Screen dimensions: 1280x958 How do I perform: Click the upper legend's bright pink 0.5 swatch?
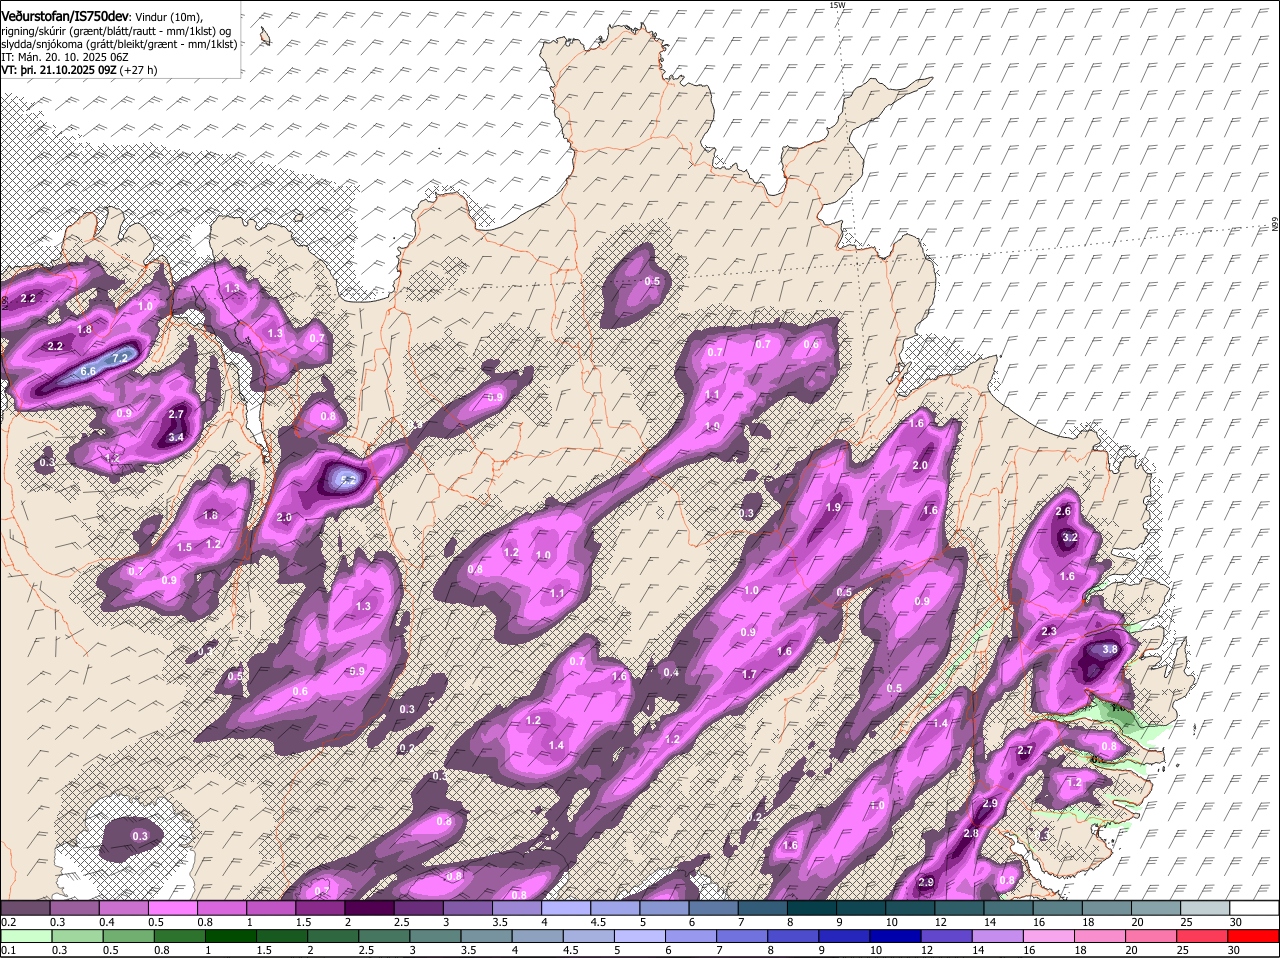click(172, 907)
